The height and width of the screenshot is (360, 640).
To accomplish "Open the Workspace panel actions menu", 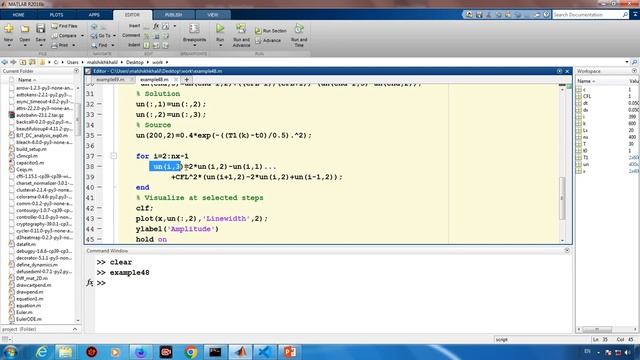I will (634, 71).
